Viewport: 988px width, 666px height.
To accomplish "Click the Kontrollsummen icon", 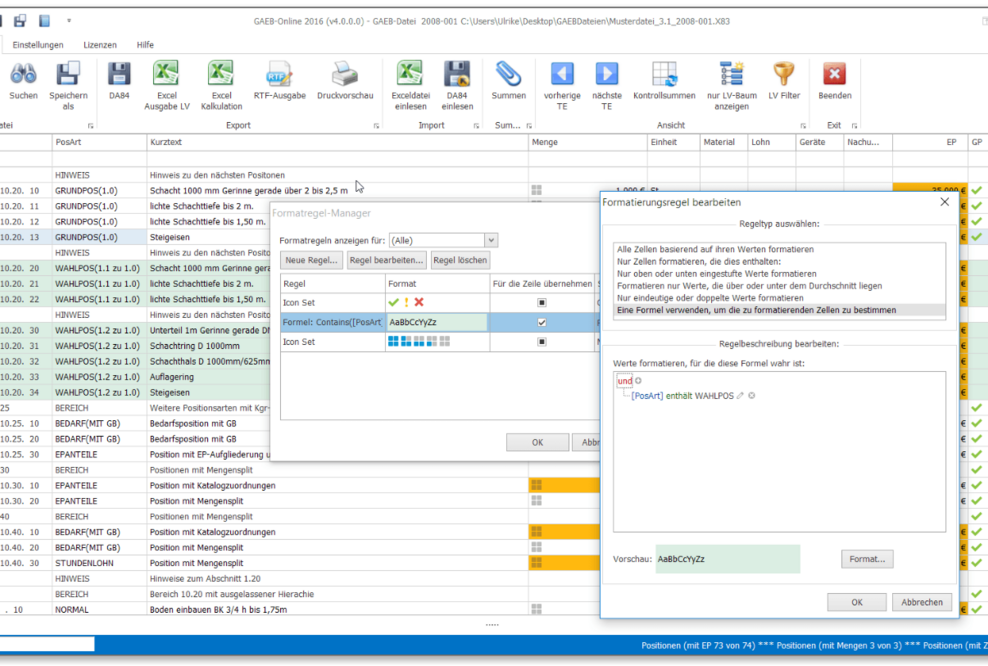I will pos(664,75).
